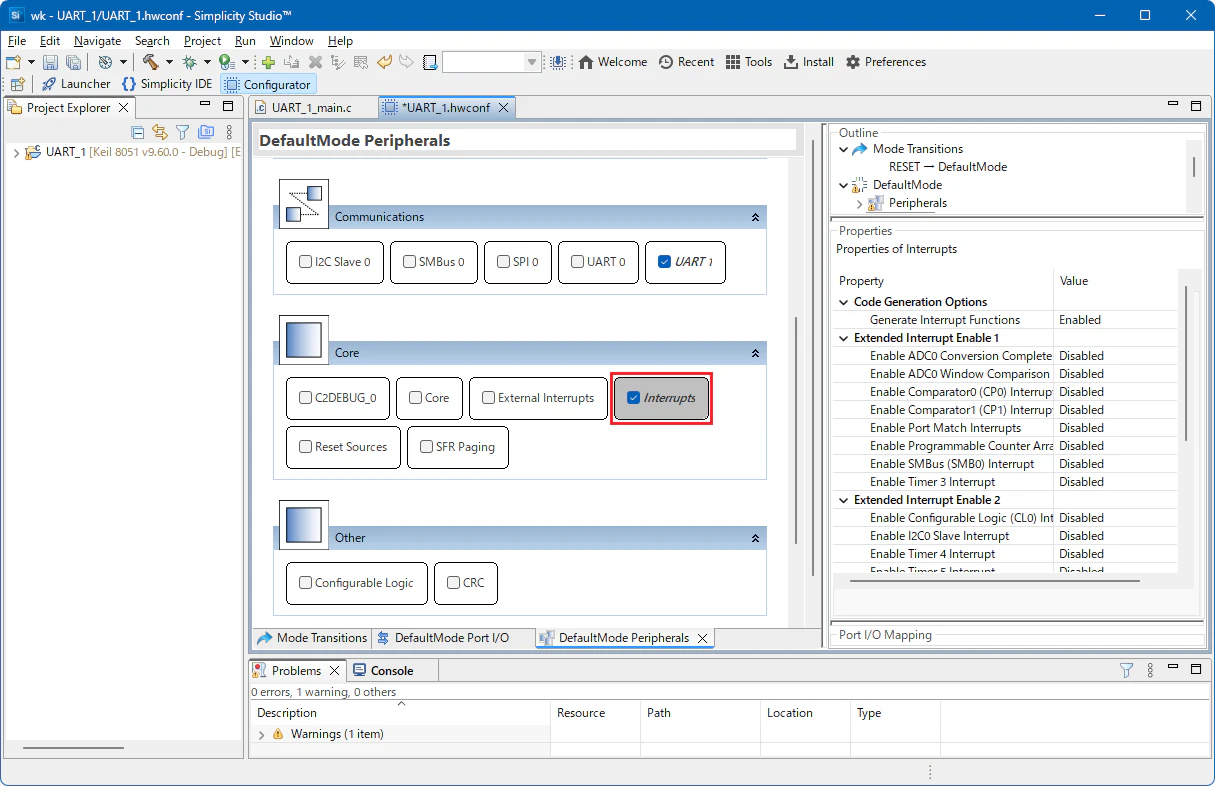Viewport: 1215px width, 786px height.
Task: Open Project Explorer view menu dots
Action: click(229, 132)
